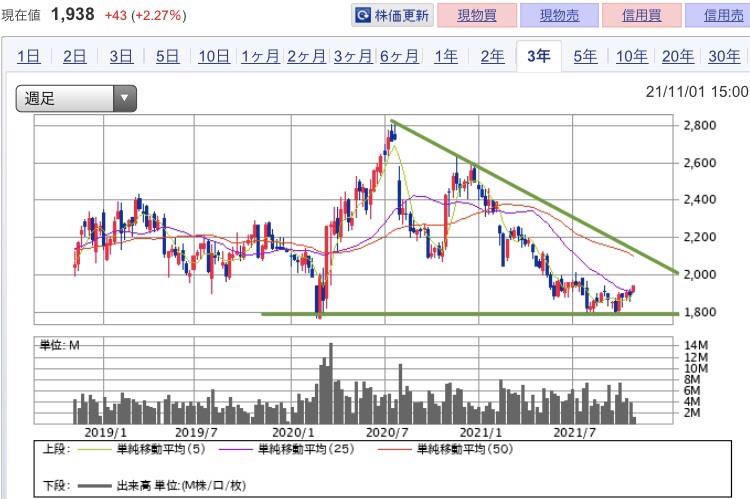
Task: Click the +43 (+2.27%) change text
Action: coord(145,15)
